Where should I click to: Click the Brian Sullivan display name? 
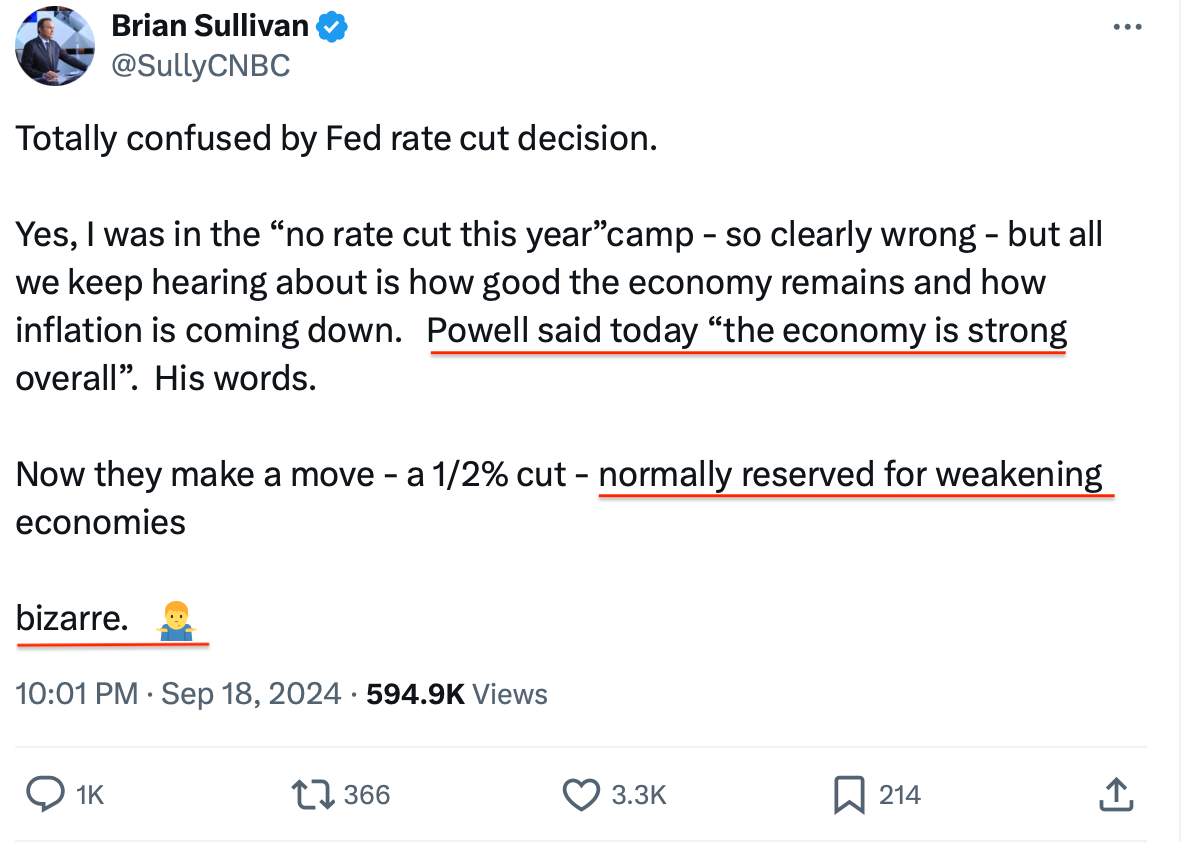pyautogui.click(x=210, y=27)
